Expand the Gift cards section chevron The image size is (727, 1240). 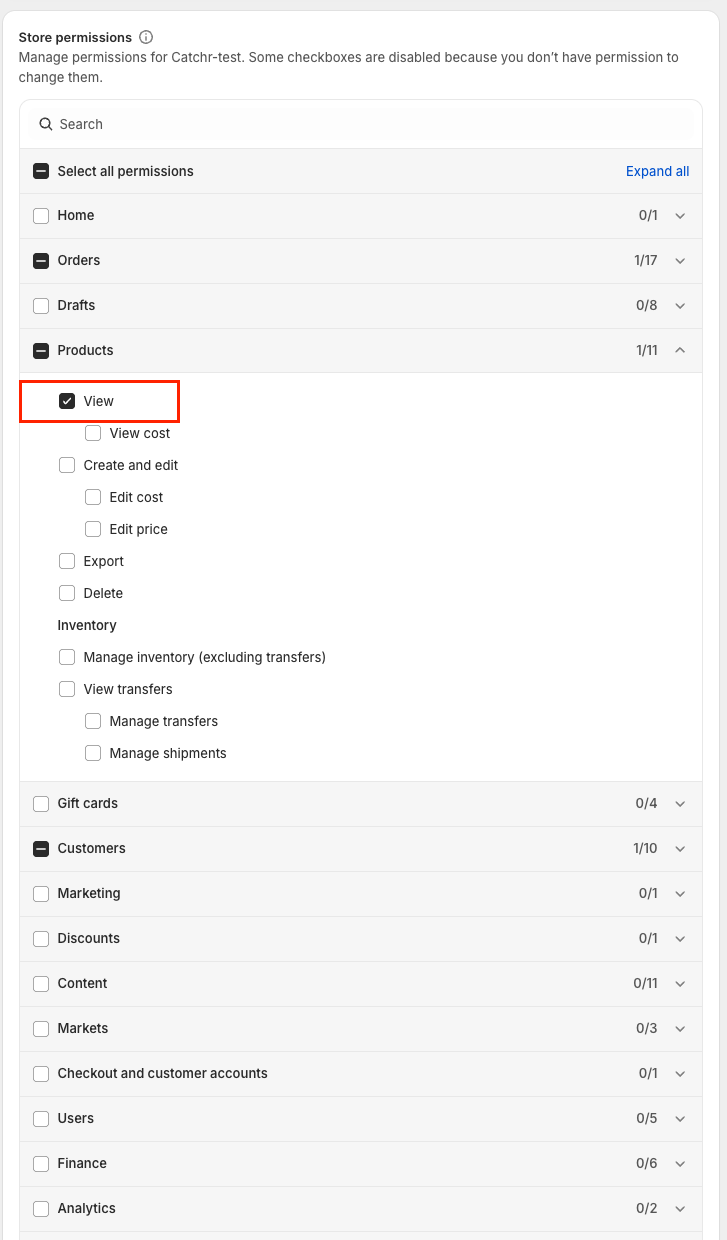(680, 803)
